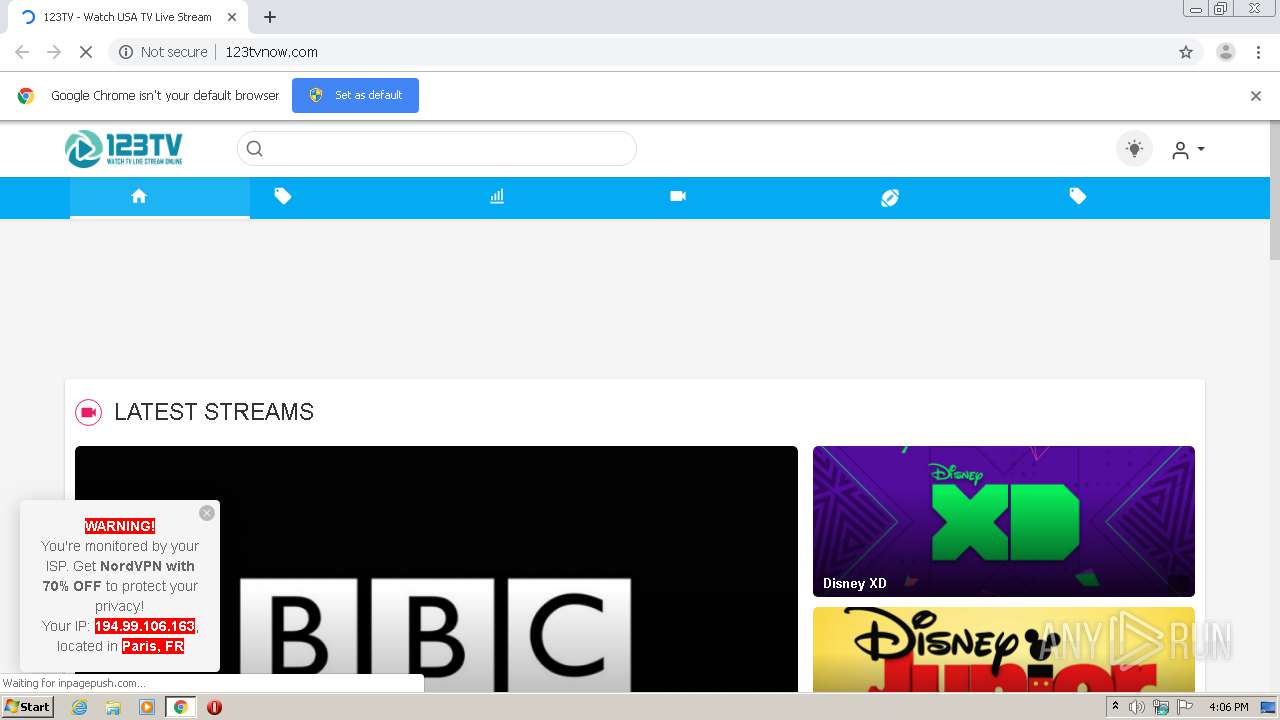Image resolution: width=1280 pixels, height=720 pixels.
Task: Open the Windows Start menu
Action: tap(28, 707)
